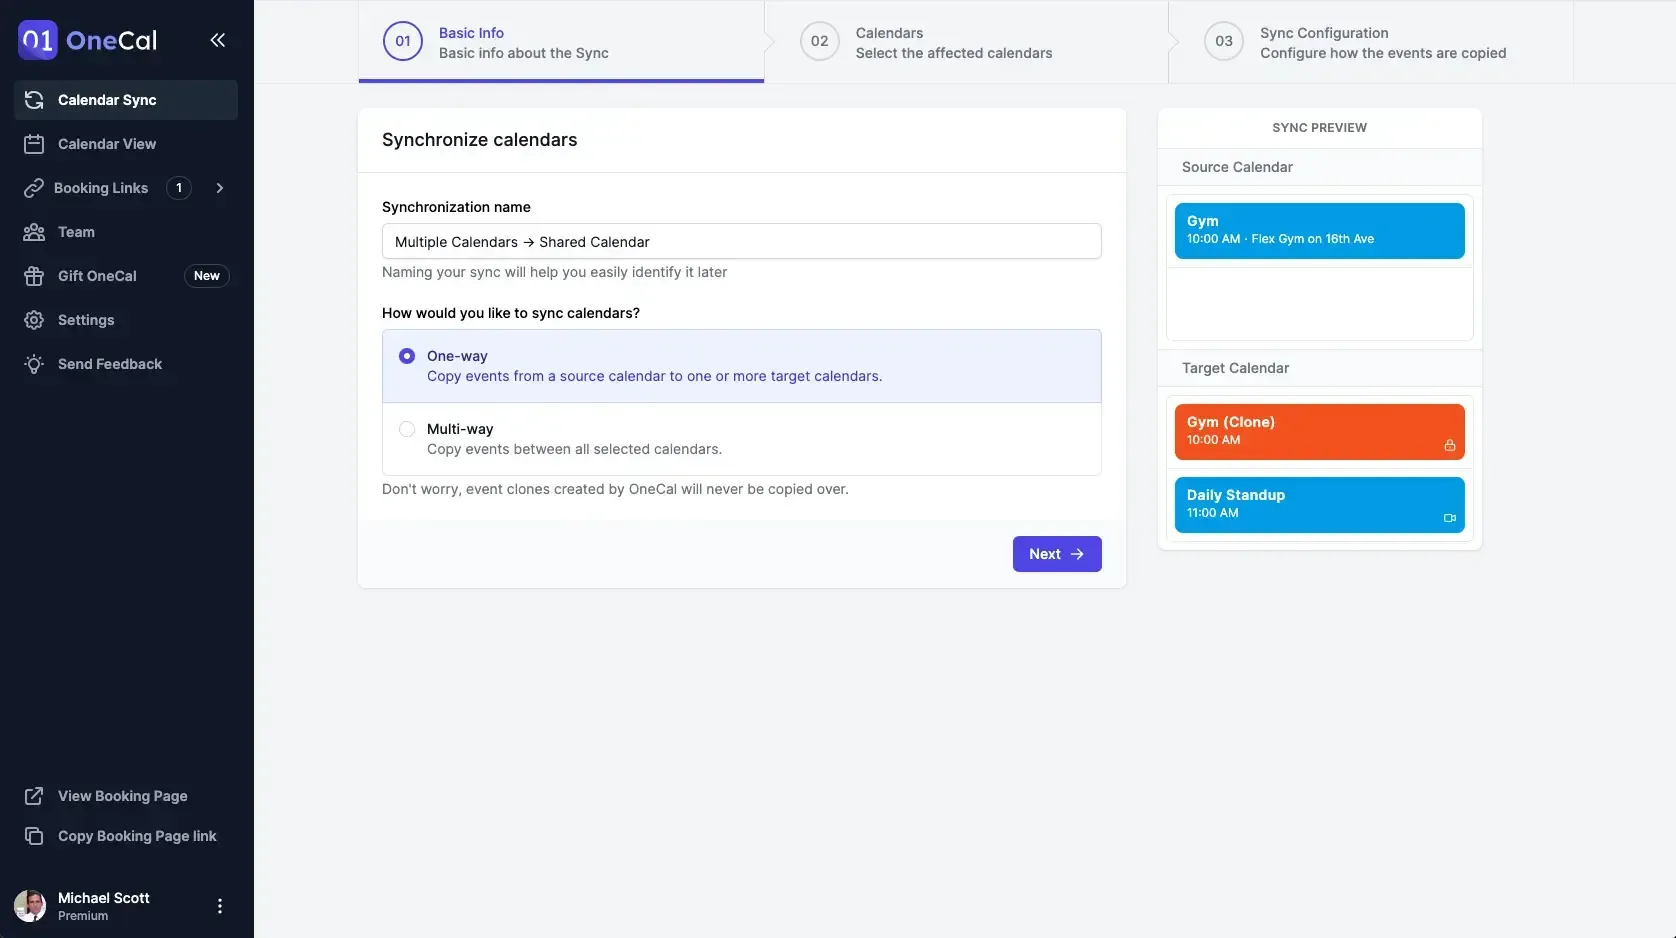Collapse the sidebar with the chevron button
This screenshot has width=1676, height=938.
(x=218, y=40)
